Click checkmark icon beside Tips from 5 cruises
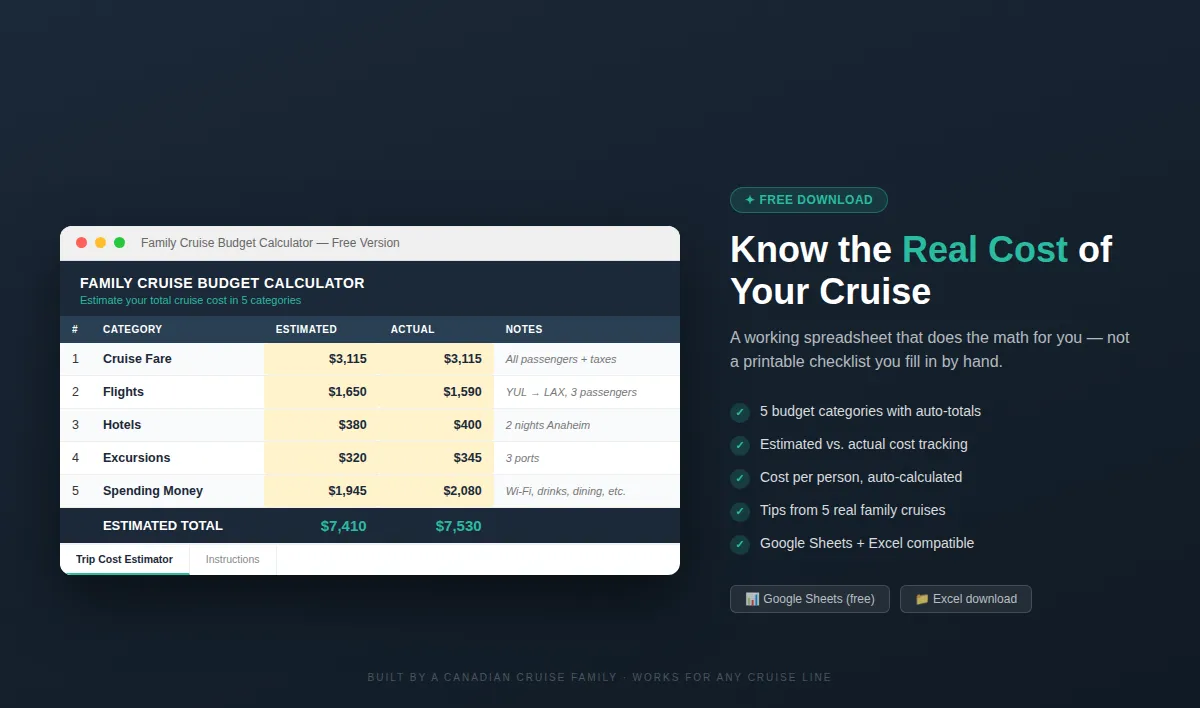 (740, 511)
